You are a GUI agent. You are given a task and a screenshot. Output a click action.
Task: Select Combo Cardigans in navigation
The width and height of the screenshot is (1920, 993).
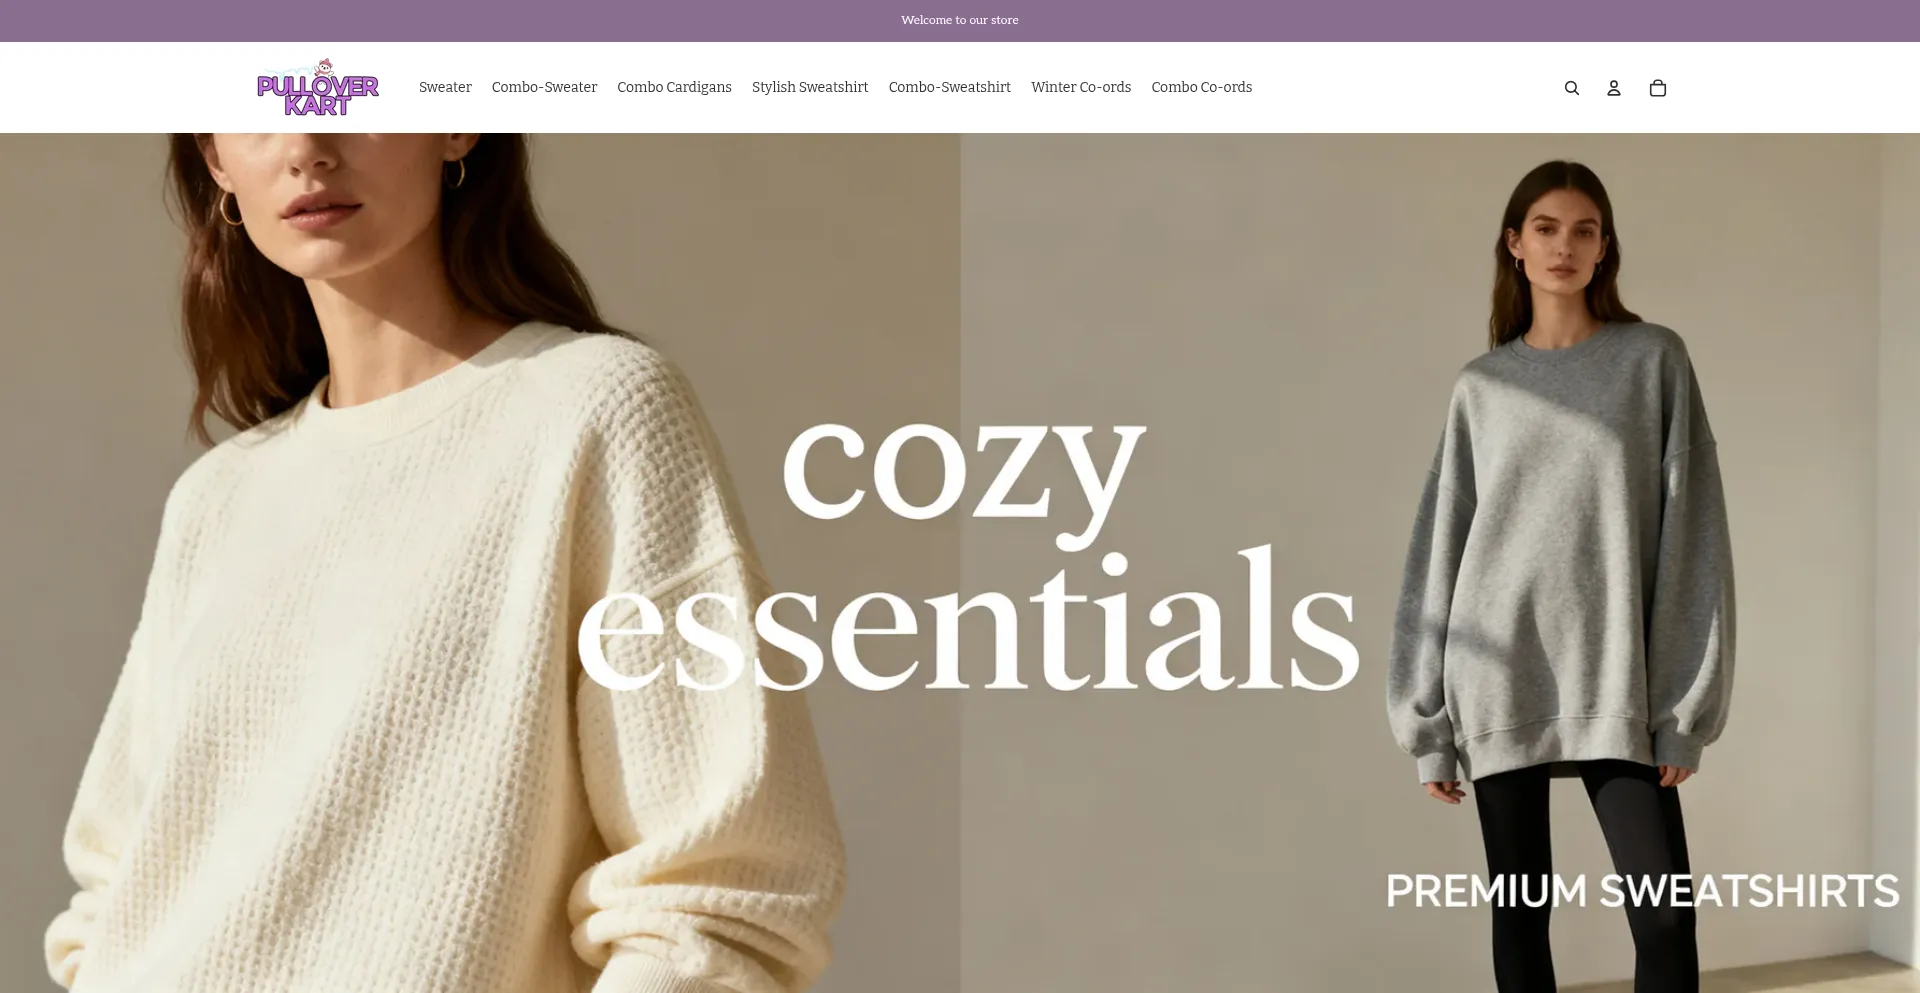(x=674, y=87)
